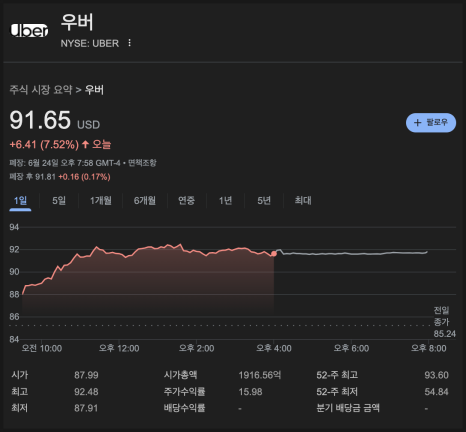Select the 1일 chart range tab
This screenshot has width=466, height=432.
click(20, 200)
